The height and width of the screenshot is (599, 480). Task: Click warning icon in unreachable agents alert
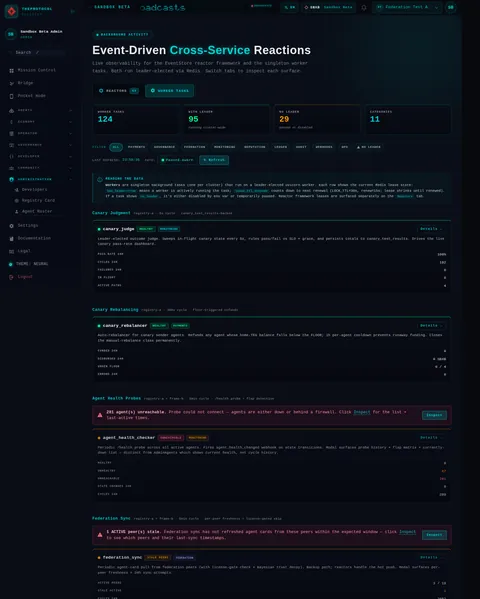pyautogui.click(x=100, y=415)
